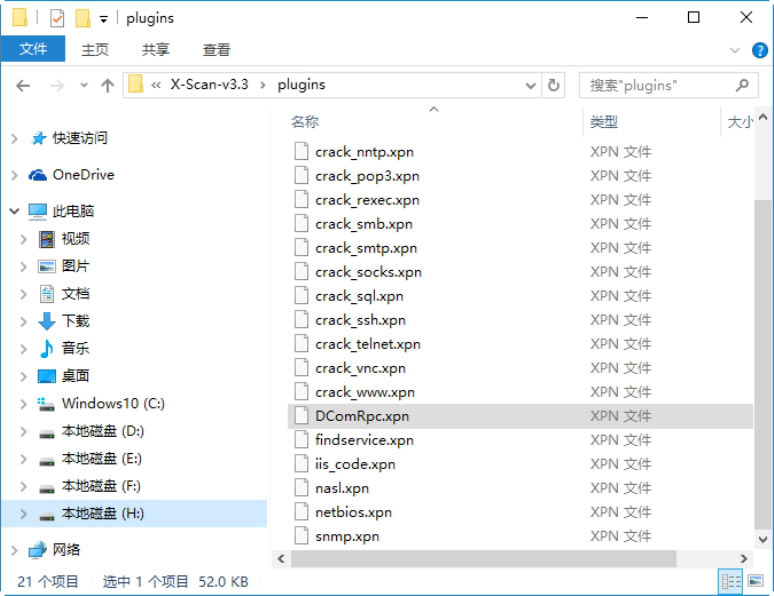Open the address bar history dropdown
This screenshot has height=596, width=774.
(531, 85)
